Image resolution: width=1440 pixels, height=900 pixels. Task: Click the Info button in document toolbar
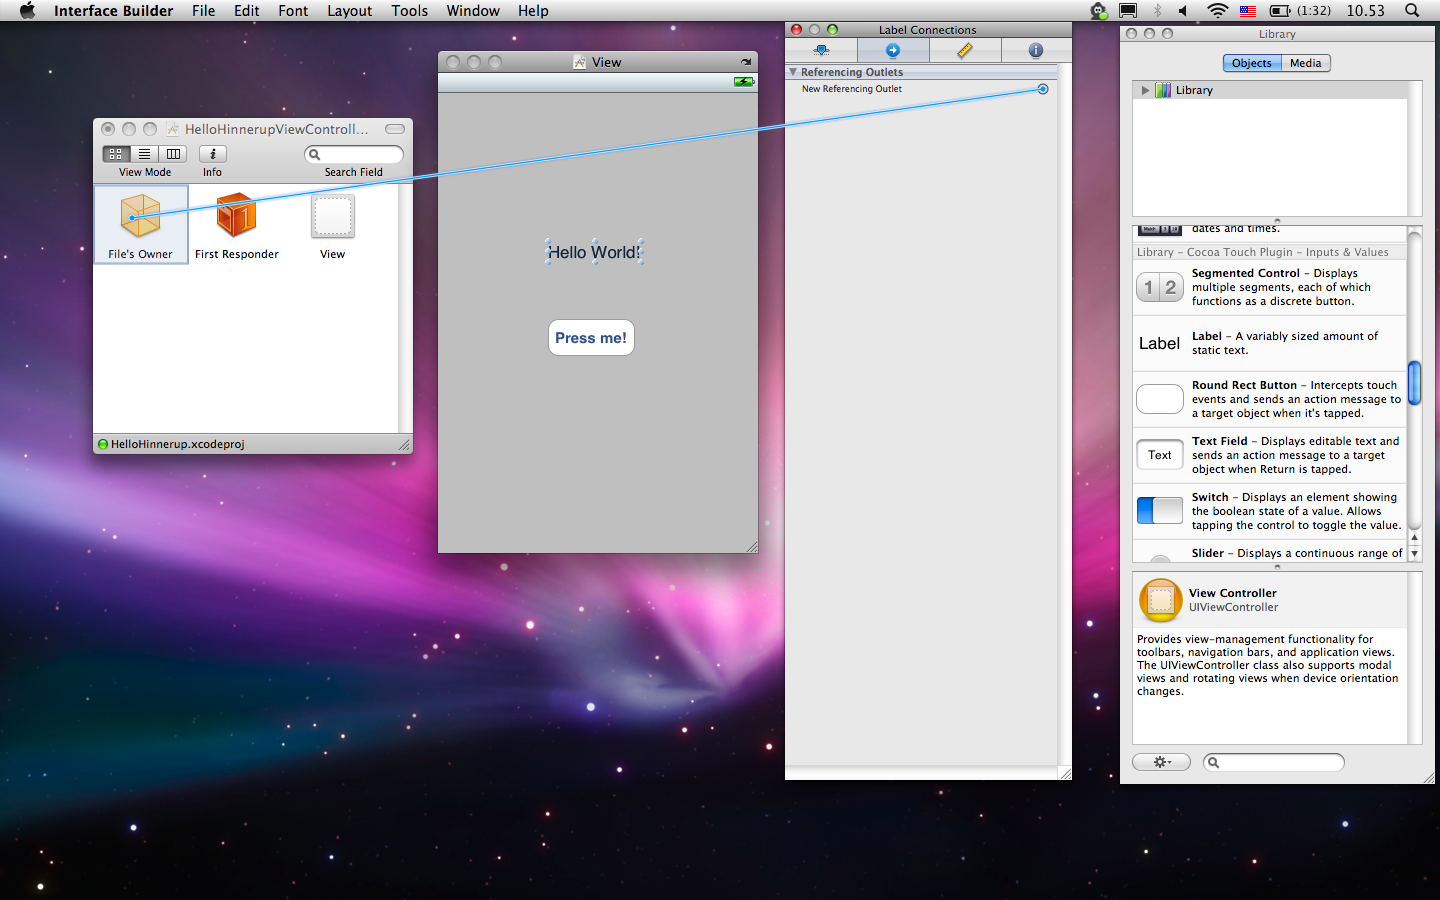click(x=212, y=154)
